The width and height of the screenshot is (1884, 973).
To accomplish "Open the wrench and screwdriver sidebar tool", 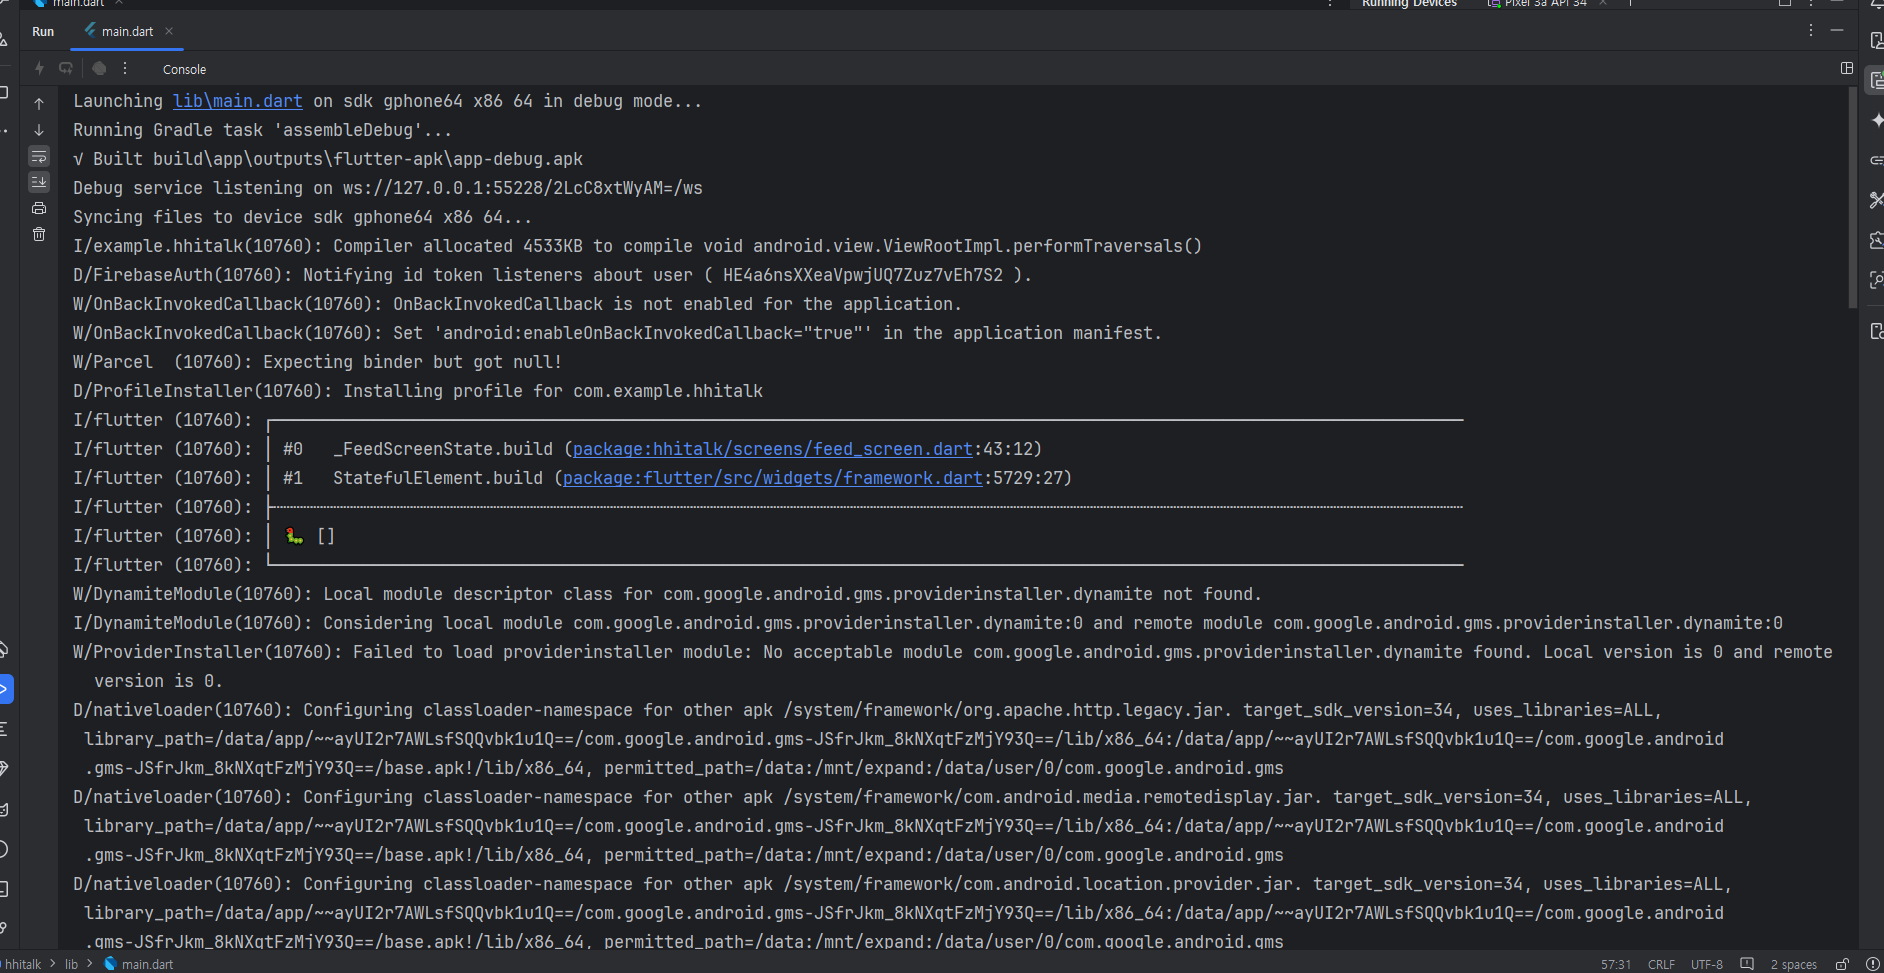I will pyautogui.click(x=1876, y=200).
